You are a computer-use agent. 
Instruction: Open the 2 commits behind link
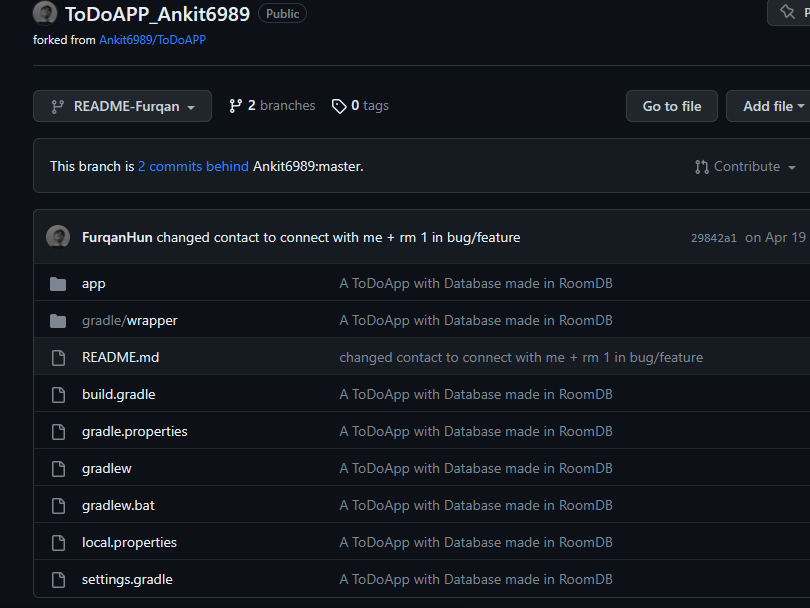click(x=193, y=166)
